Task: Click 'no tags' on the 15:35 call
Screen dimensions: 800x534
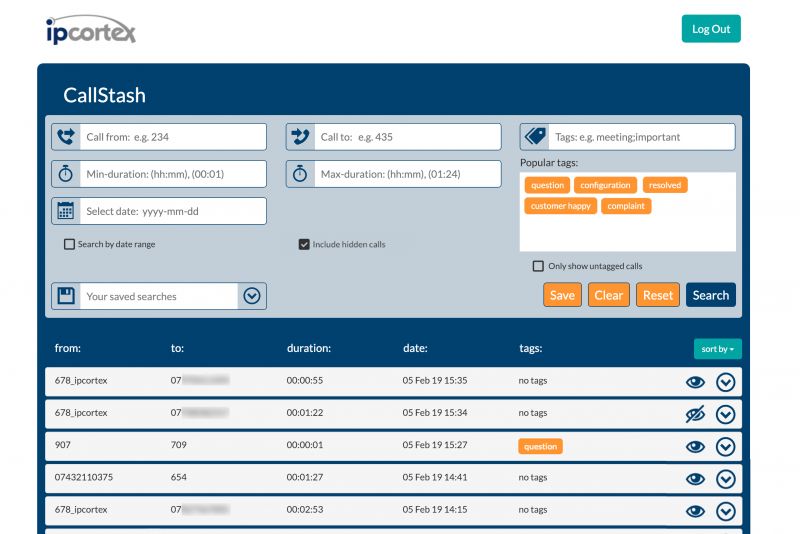Action: click(533, 380)
